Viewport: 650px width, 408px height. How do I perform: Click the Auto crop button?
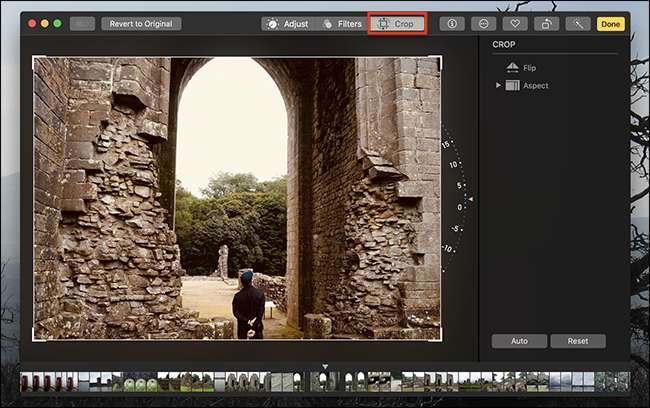(x=519, y=341)
